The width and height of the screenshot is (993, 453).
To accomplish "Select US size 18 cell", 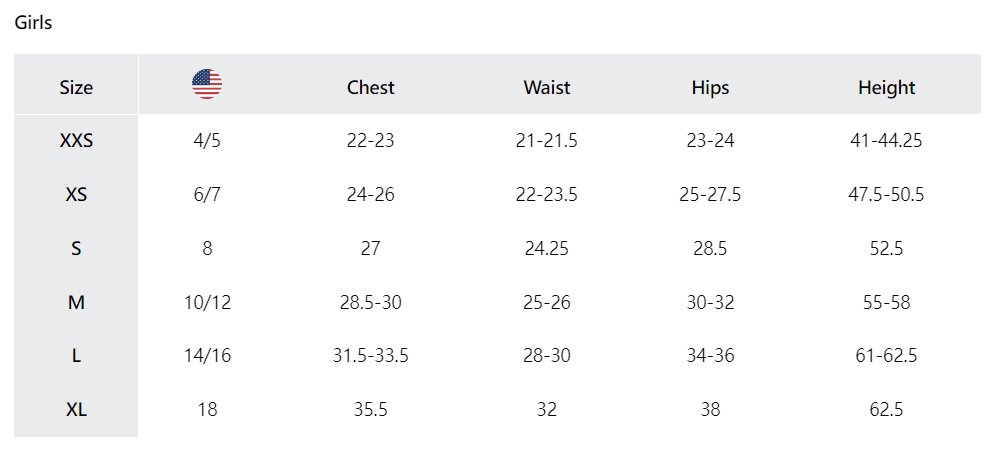I will point(207,410).
